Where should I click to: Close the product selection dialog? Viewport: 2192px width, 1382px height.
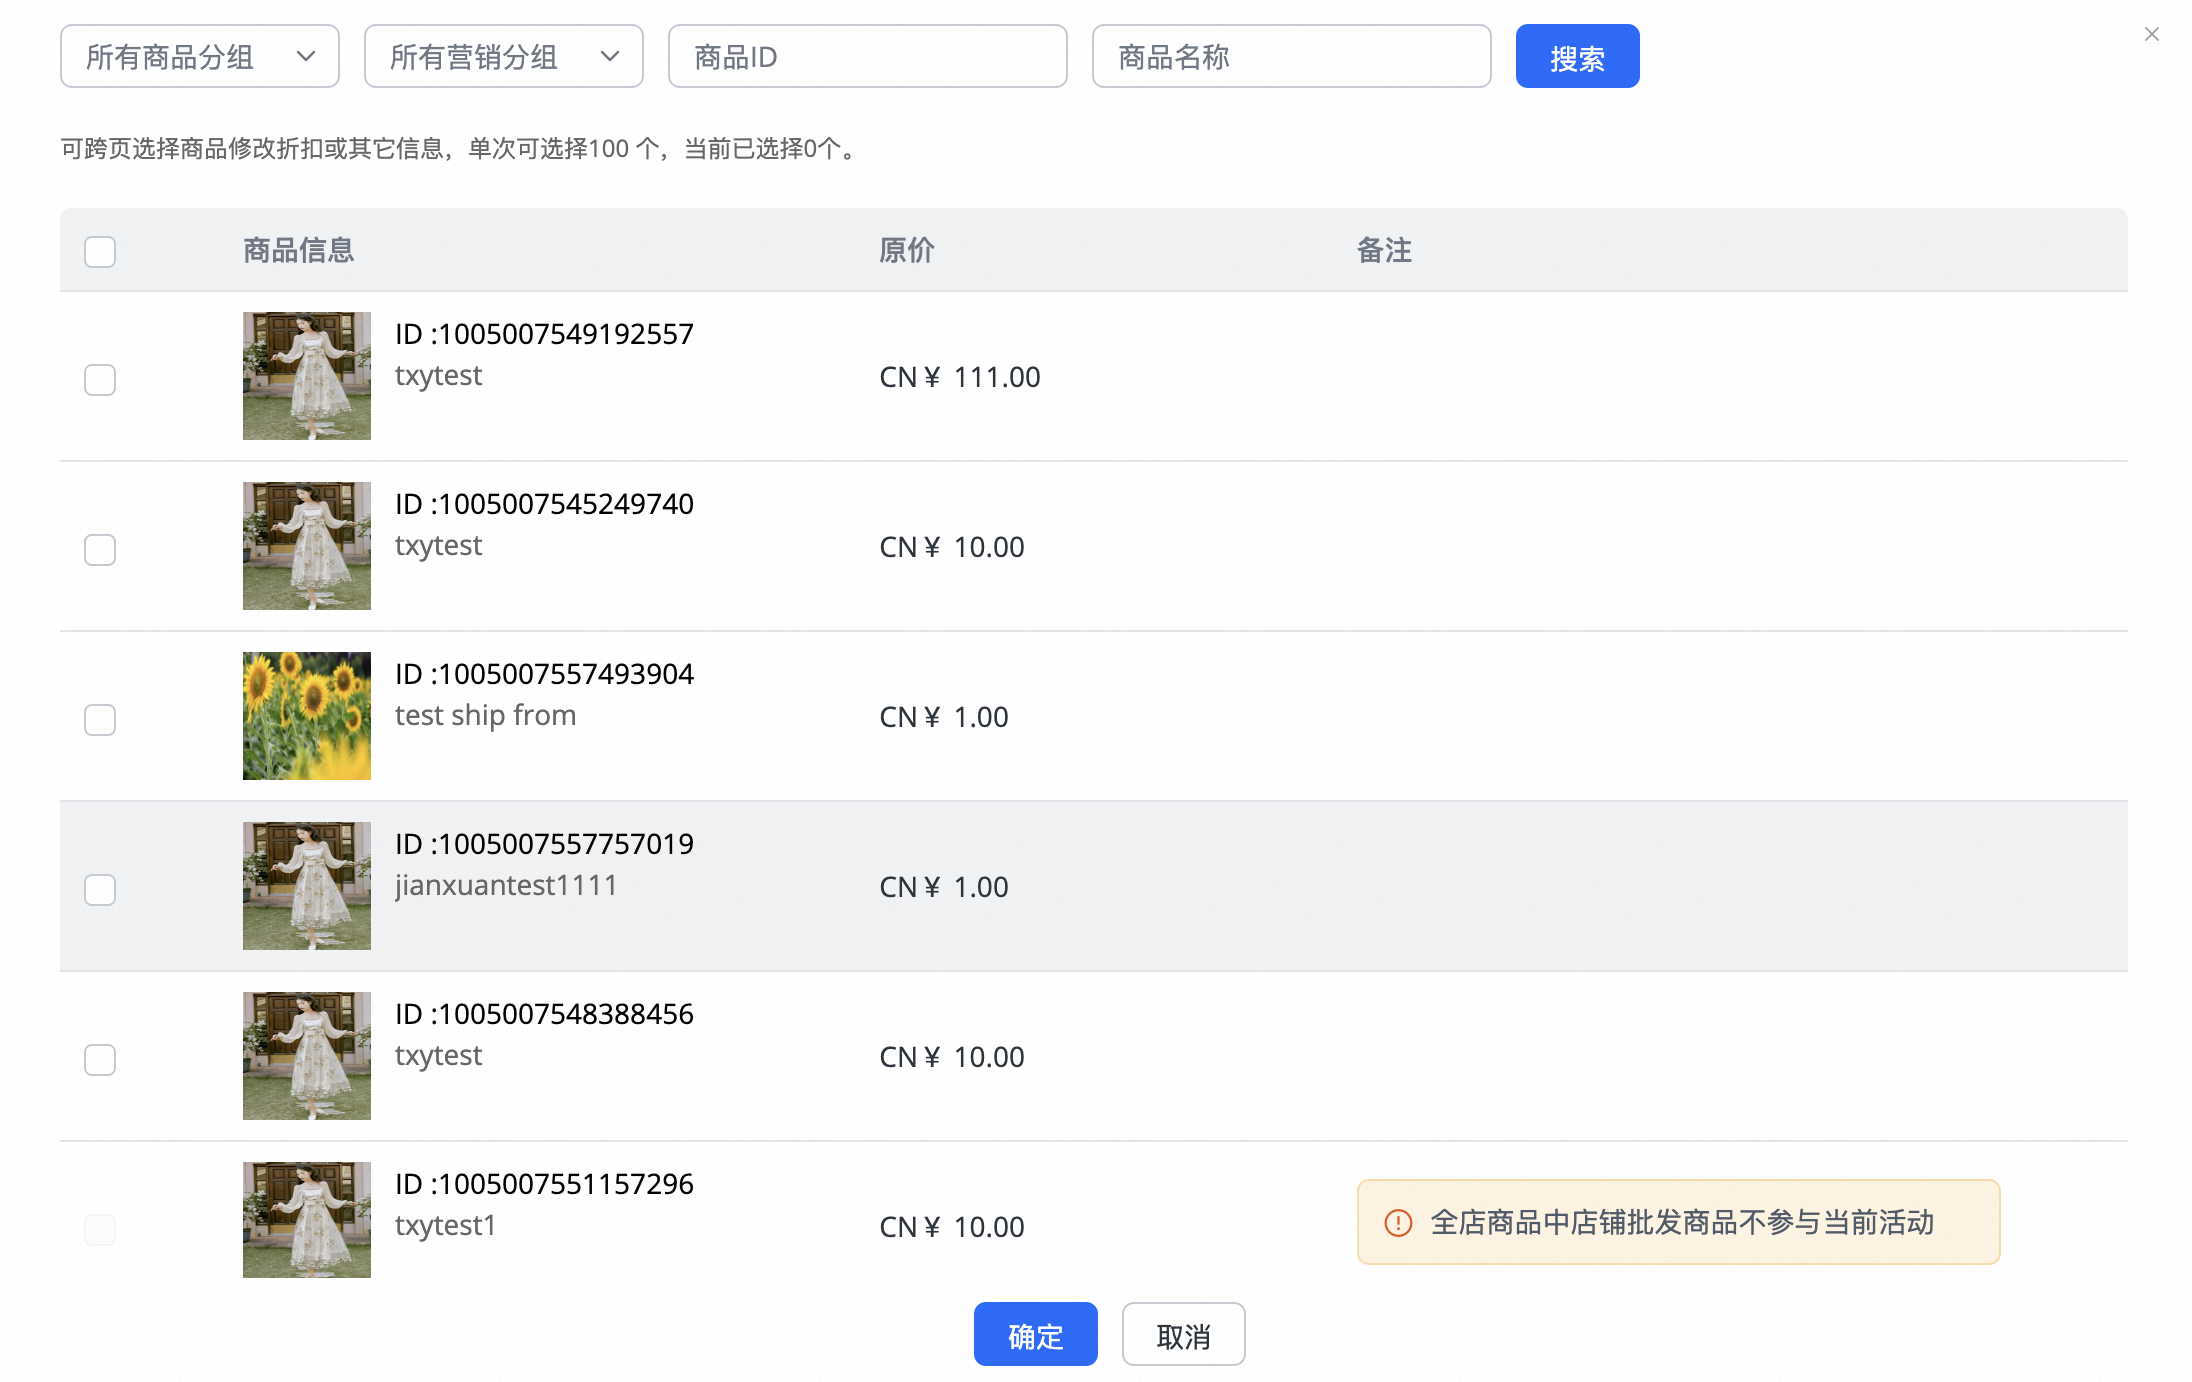pyautogui.click(x=2151, y=35)
